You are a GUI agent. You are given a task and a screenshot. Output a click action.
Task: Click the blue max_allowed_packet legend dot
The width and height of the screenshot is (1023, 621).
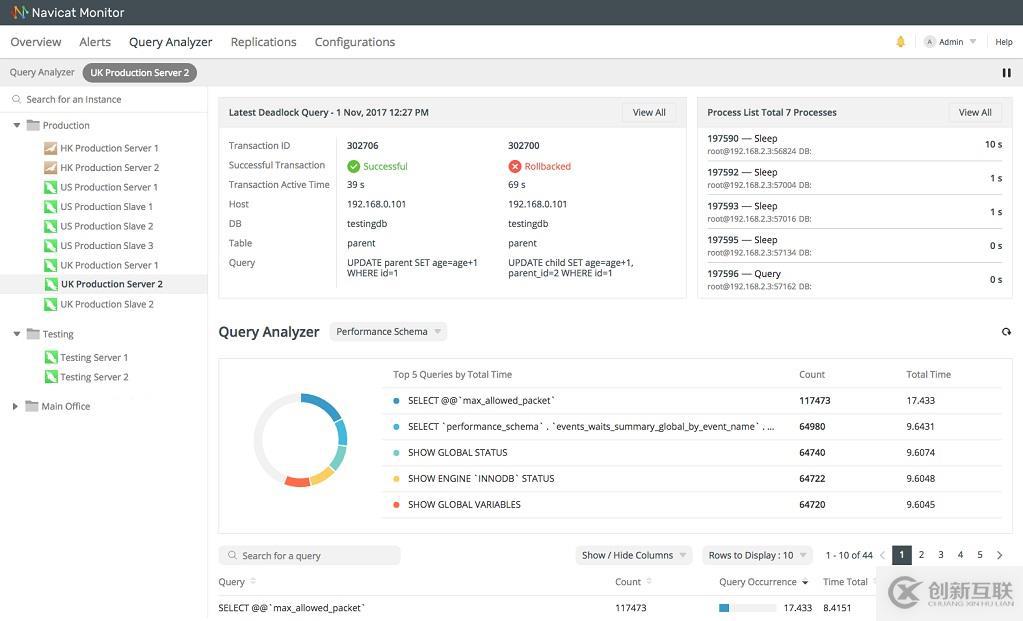[x=396, y=401]
